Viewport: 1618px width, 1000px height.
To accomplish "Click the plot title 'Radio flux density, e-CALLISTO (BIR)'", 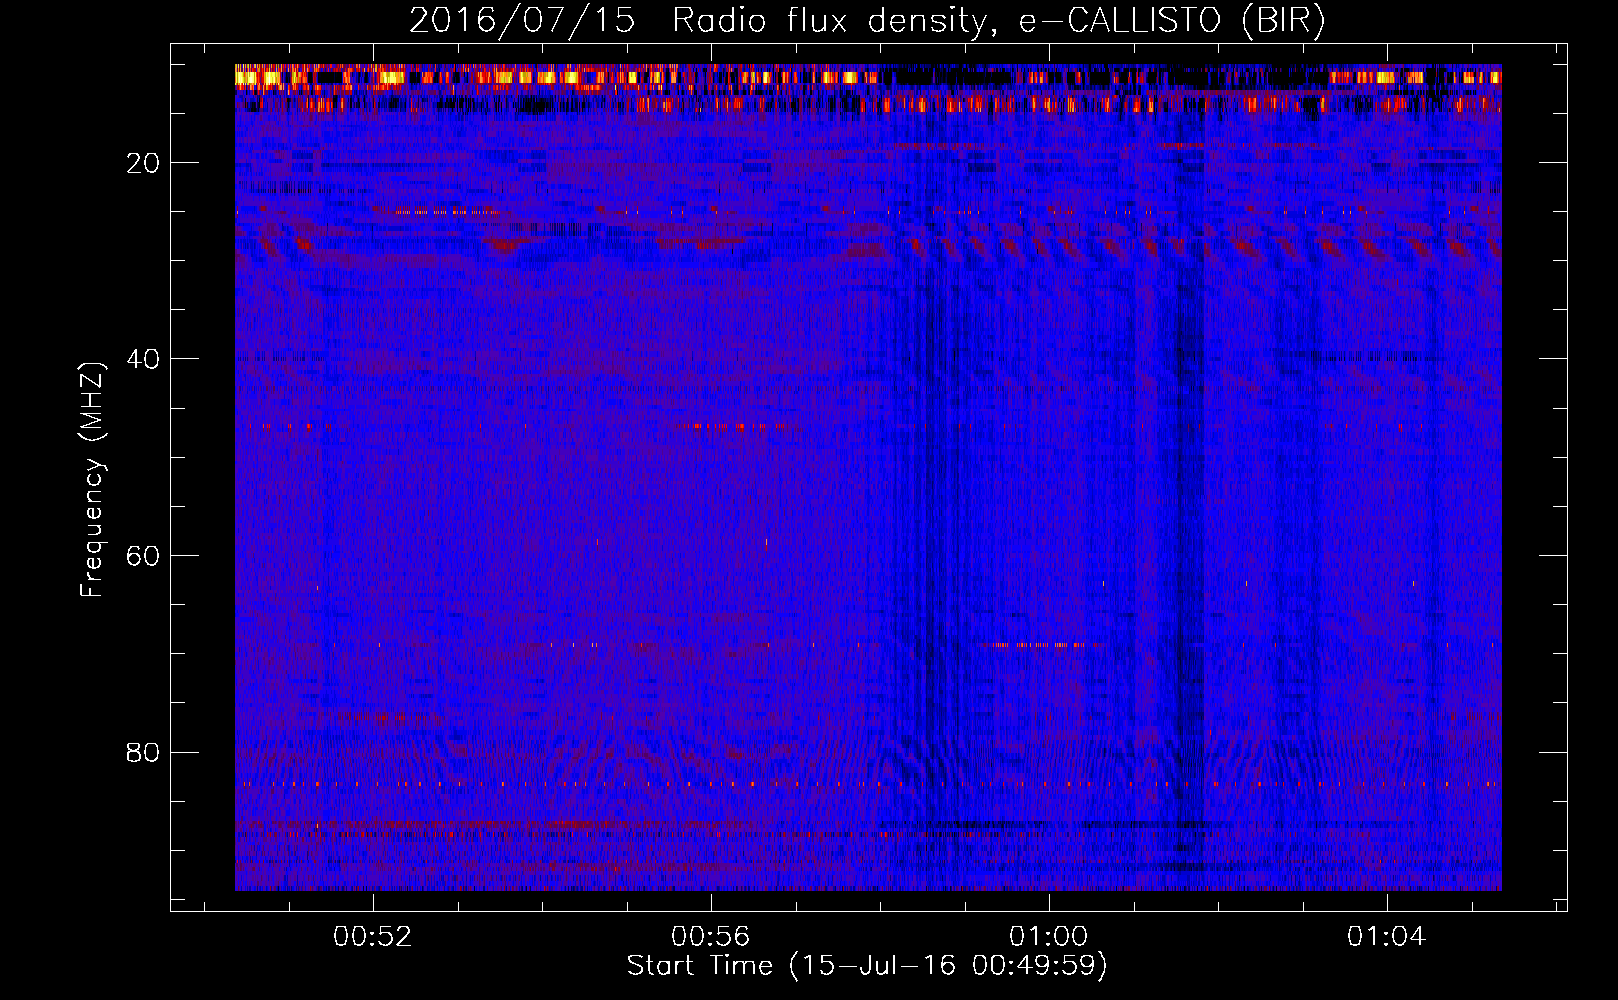I will [998, 21].
